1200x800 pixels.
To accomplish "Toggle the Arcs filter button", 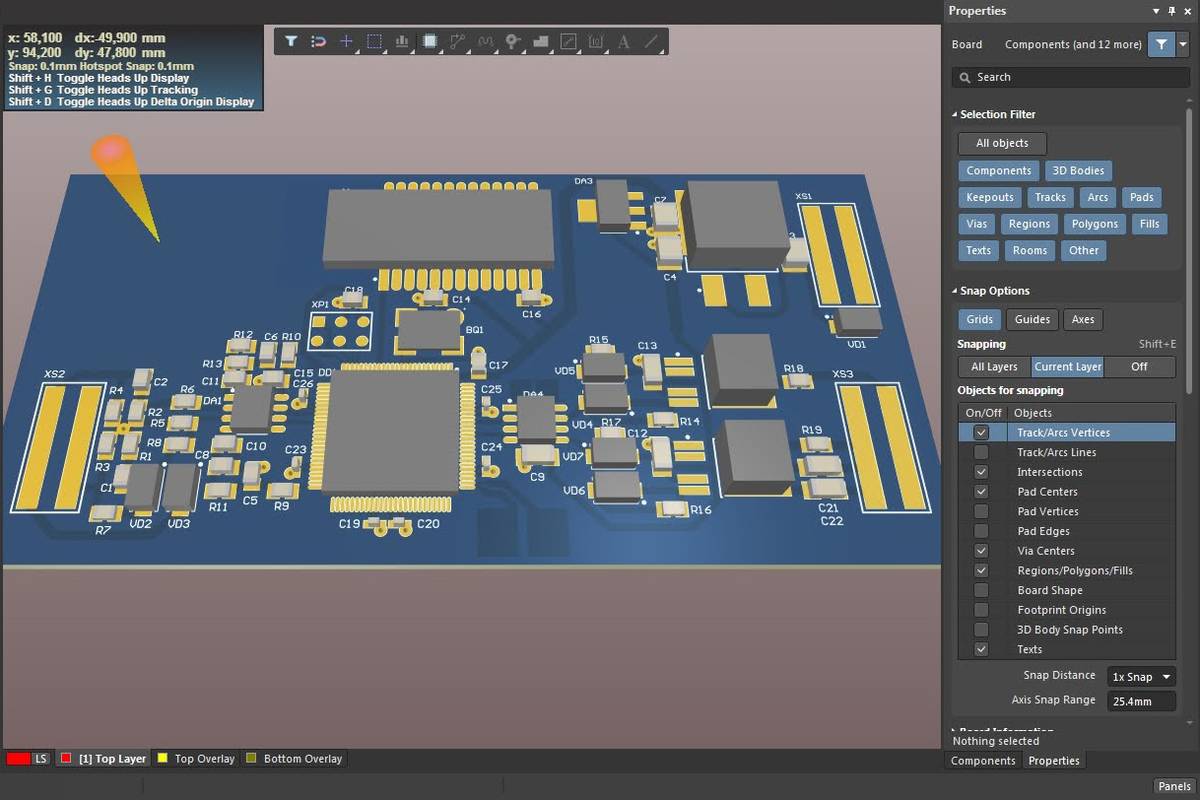I will coord(1098,198).
